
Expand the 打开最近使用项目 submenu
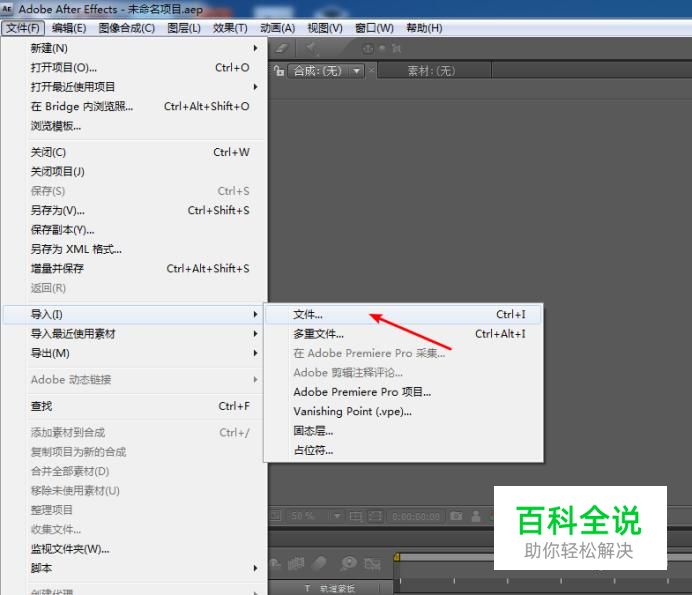(x=135, y=87)
